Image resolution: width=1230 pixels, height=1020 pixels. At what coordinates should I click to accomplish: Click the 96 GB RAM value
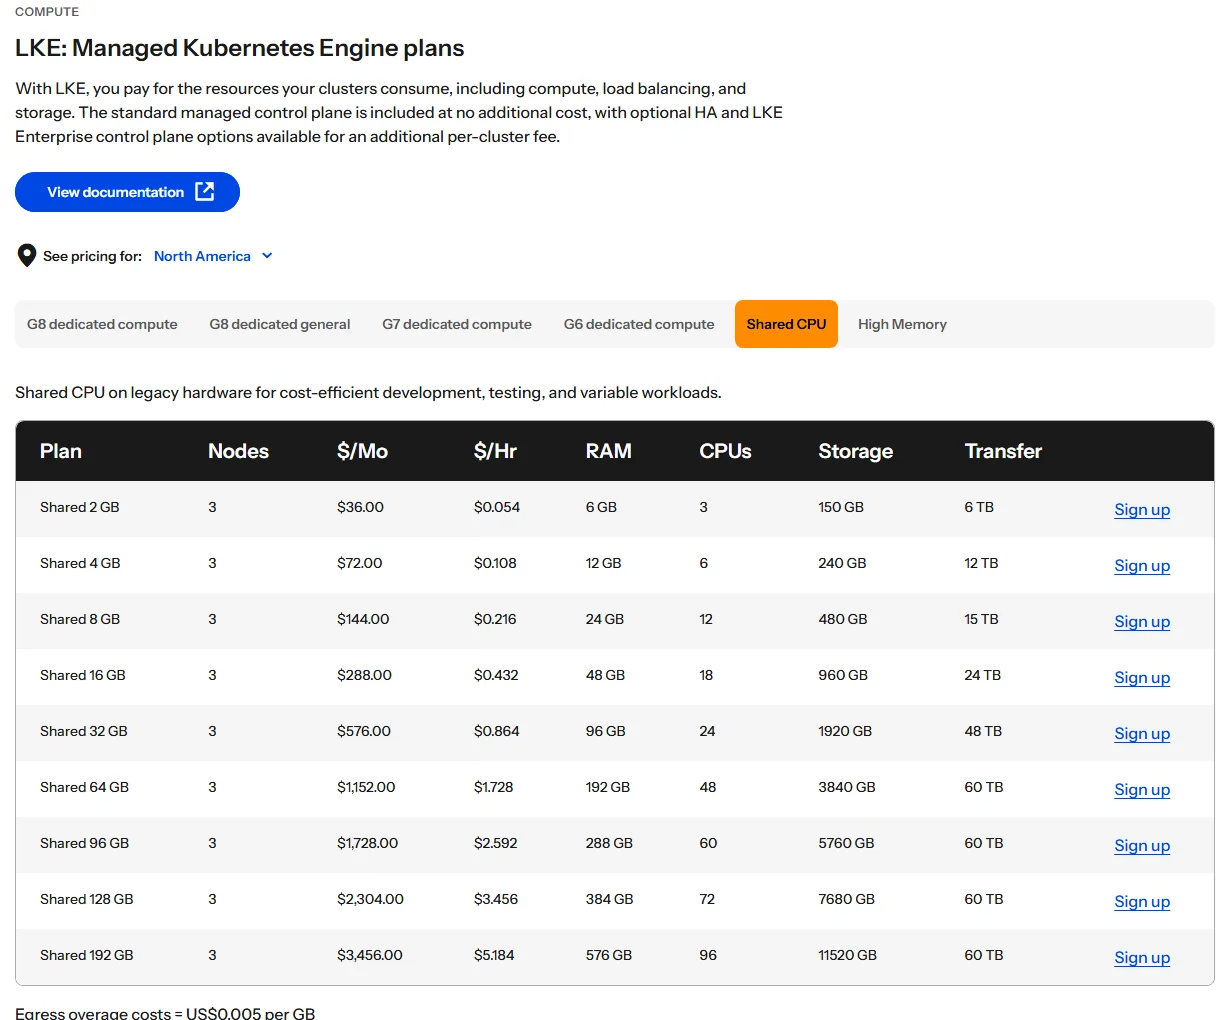606,731
